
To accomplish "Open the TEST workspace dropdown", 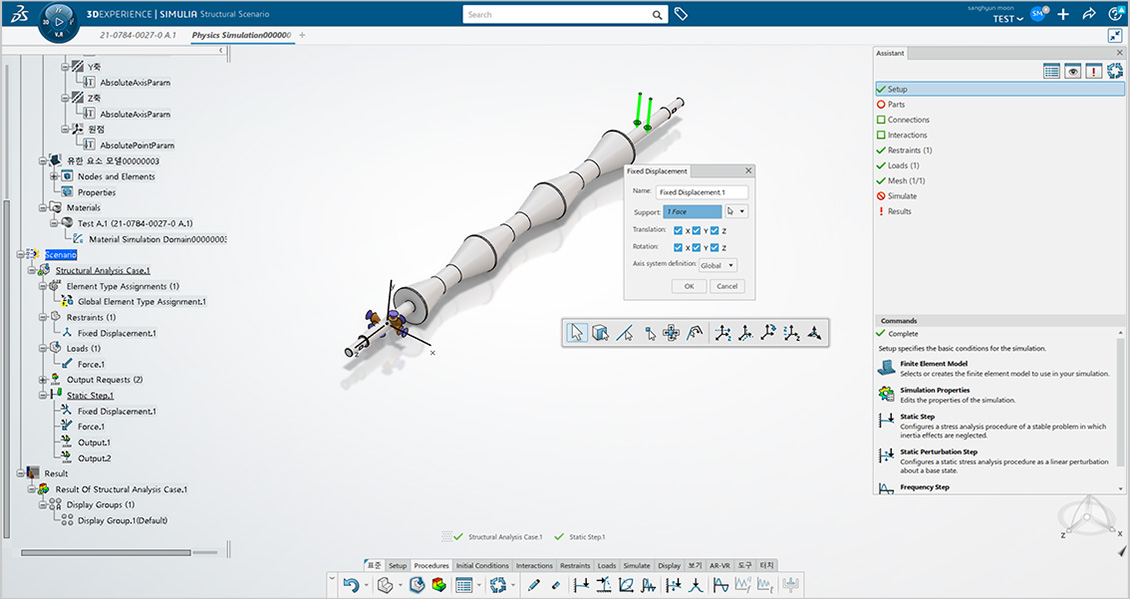I will 1007,19.
